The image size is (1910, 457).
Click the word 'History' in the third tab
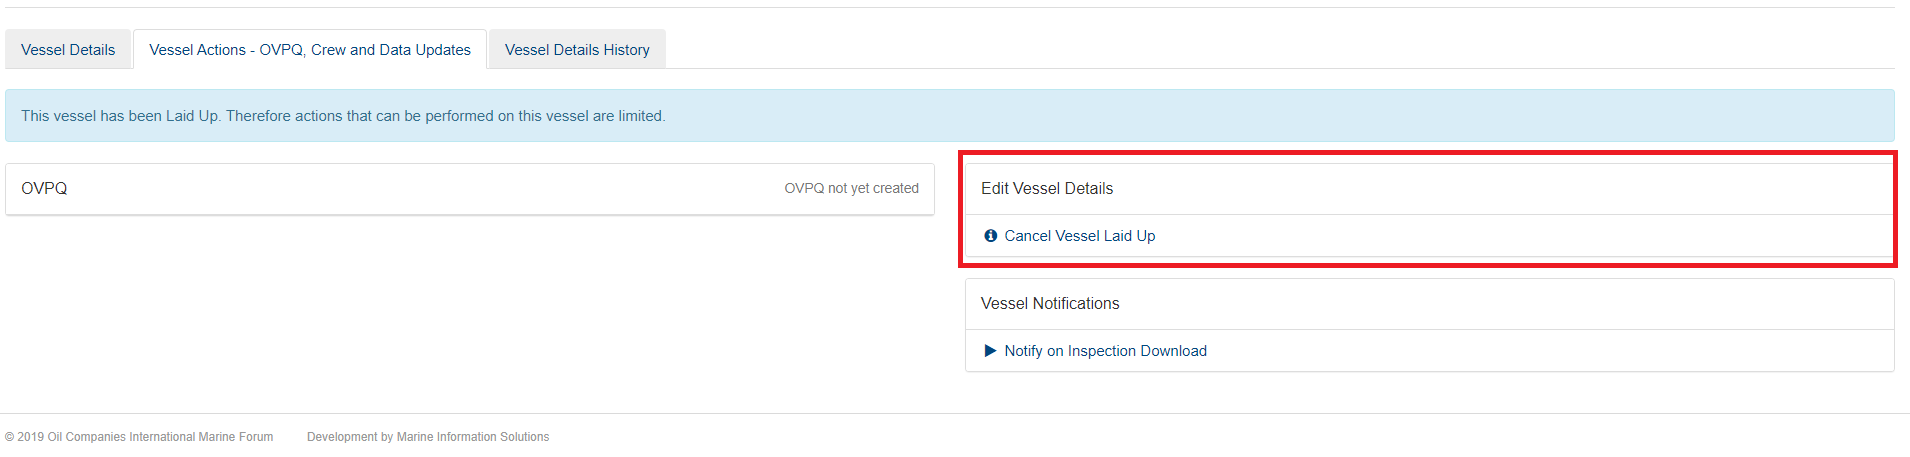(x=626, y=50)
